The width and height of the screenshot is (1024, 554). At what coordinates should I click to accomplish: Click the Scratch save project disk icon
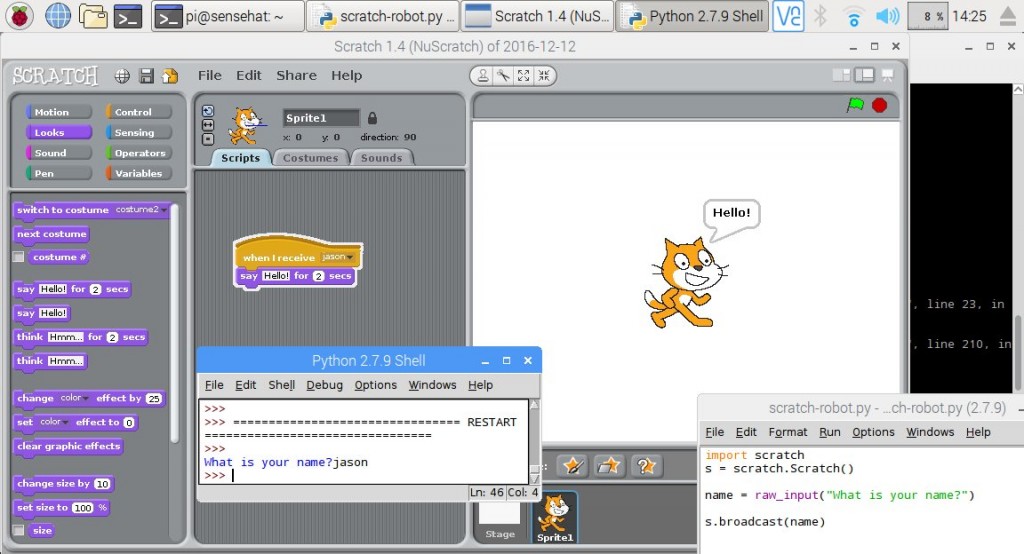(146, 76)
